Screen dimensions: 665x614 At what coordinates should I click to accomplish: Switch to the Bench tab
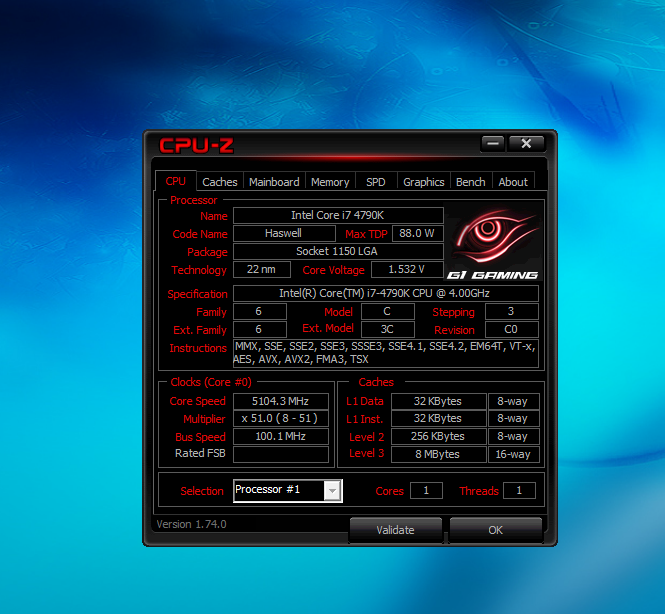471,182
